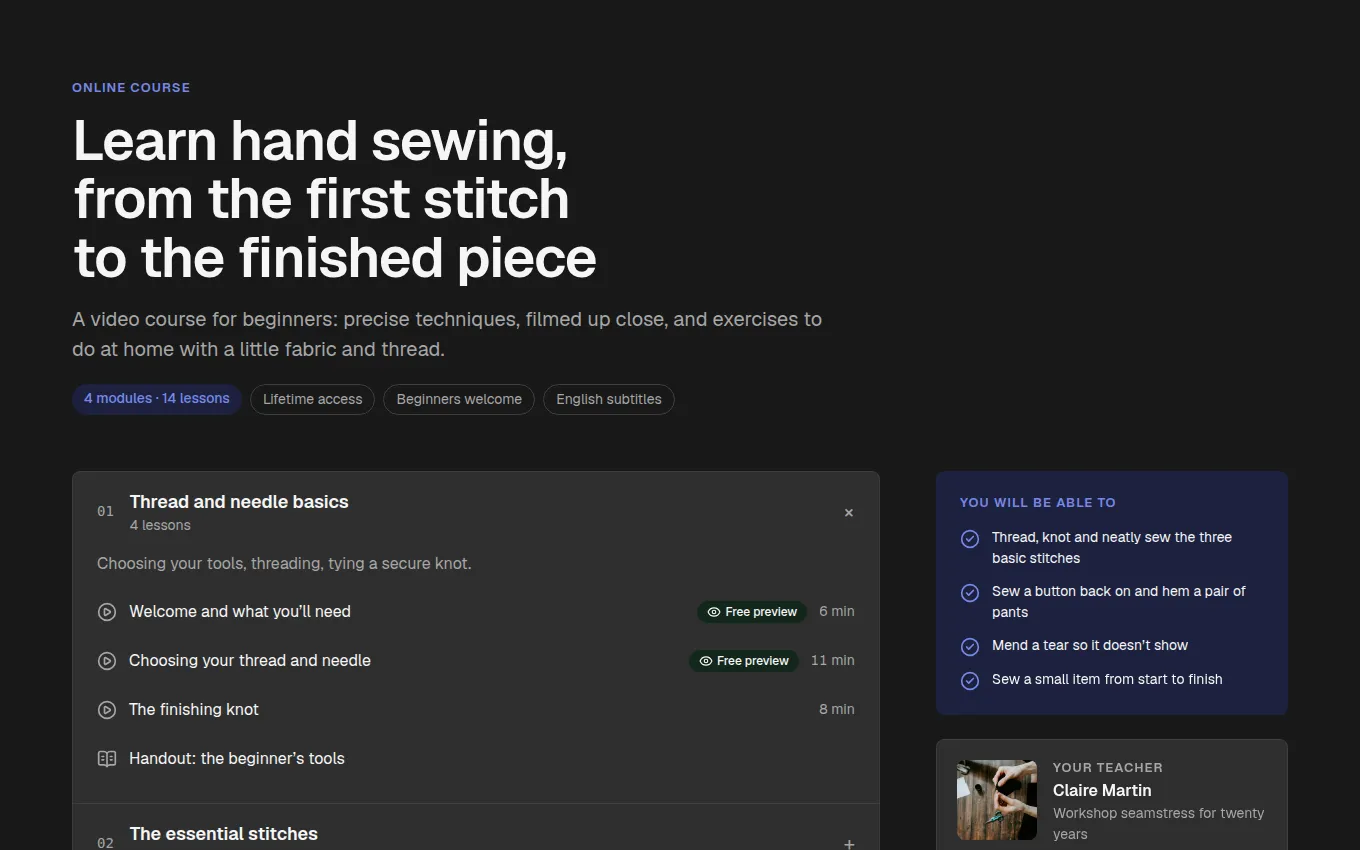Click eye icon in the 11 min lesson's Free preview badge
Image resolution: width=1360 pixels, height=850 pixels.
[706, 661]
